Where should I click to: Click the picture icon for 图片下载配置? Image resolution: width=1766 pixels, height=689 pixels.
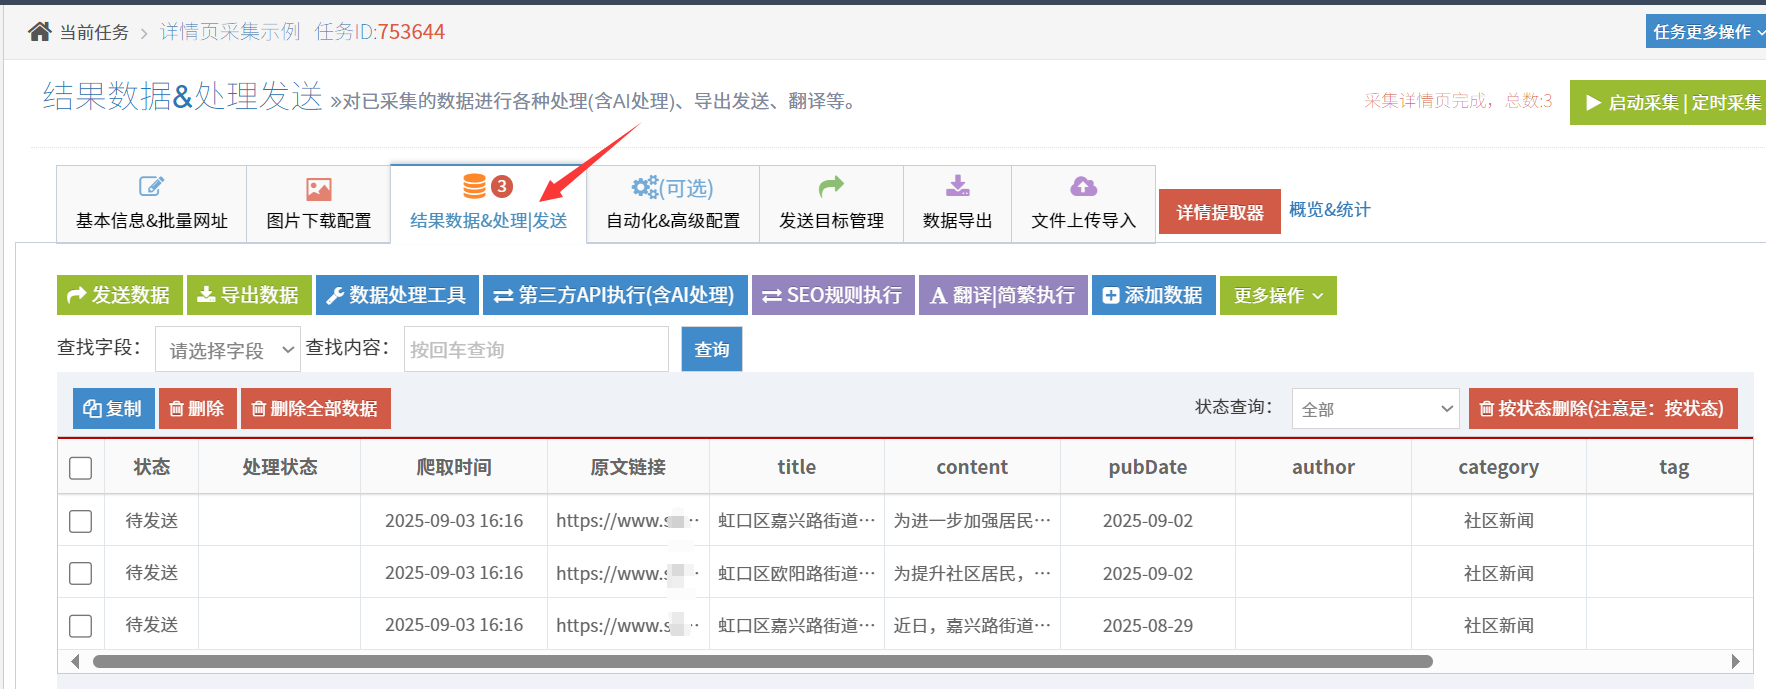point(318,189)
